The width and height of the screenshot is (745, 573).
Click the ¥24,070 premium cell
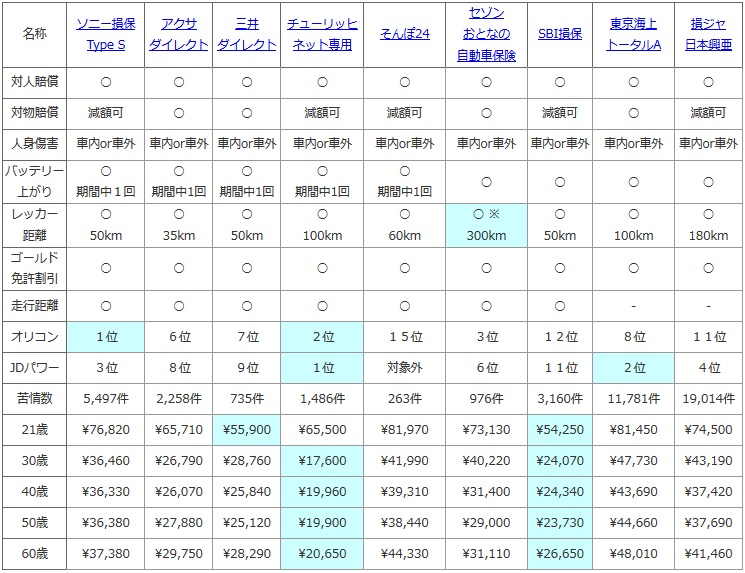coord(560,460)
